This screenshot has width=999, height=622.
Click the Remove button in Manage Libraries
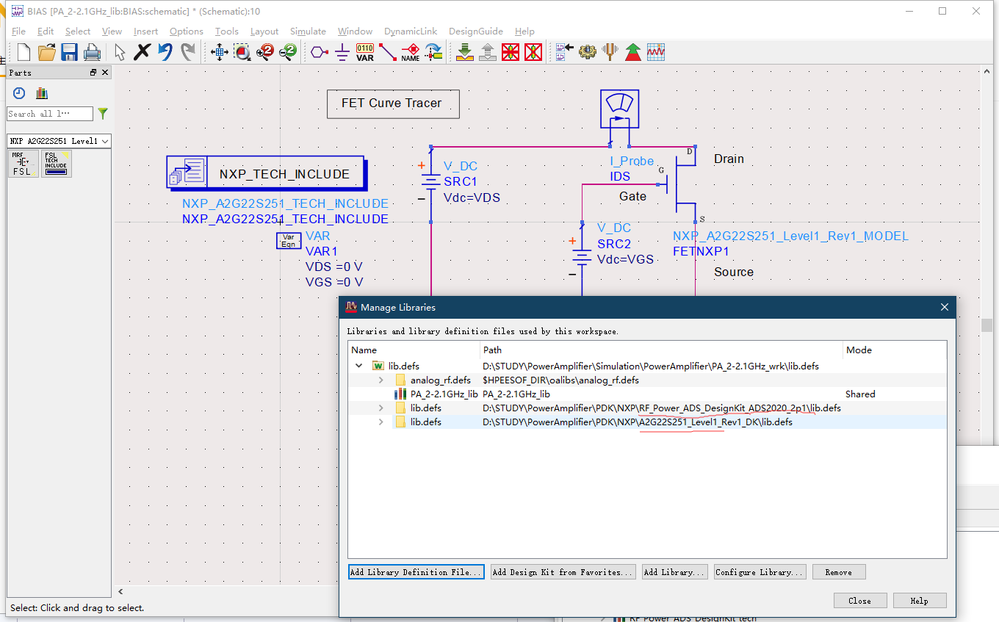[x=839, y=572]
